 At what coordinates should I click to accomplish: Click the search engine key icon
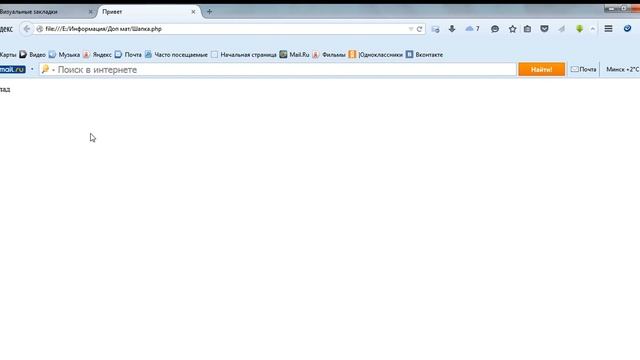(45, 69)
